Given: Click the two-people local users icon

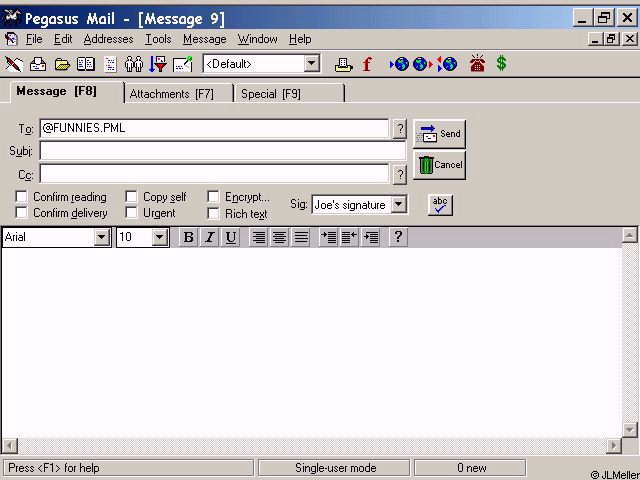Looking at the screenshot, I should pyautogui.click(x=134, y=64).
